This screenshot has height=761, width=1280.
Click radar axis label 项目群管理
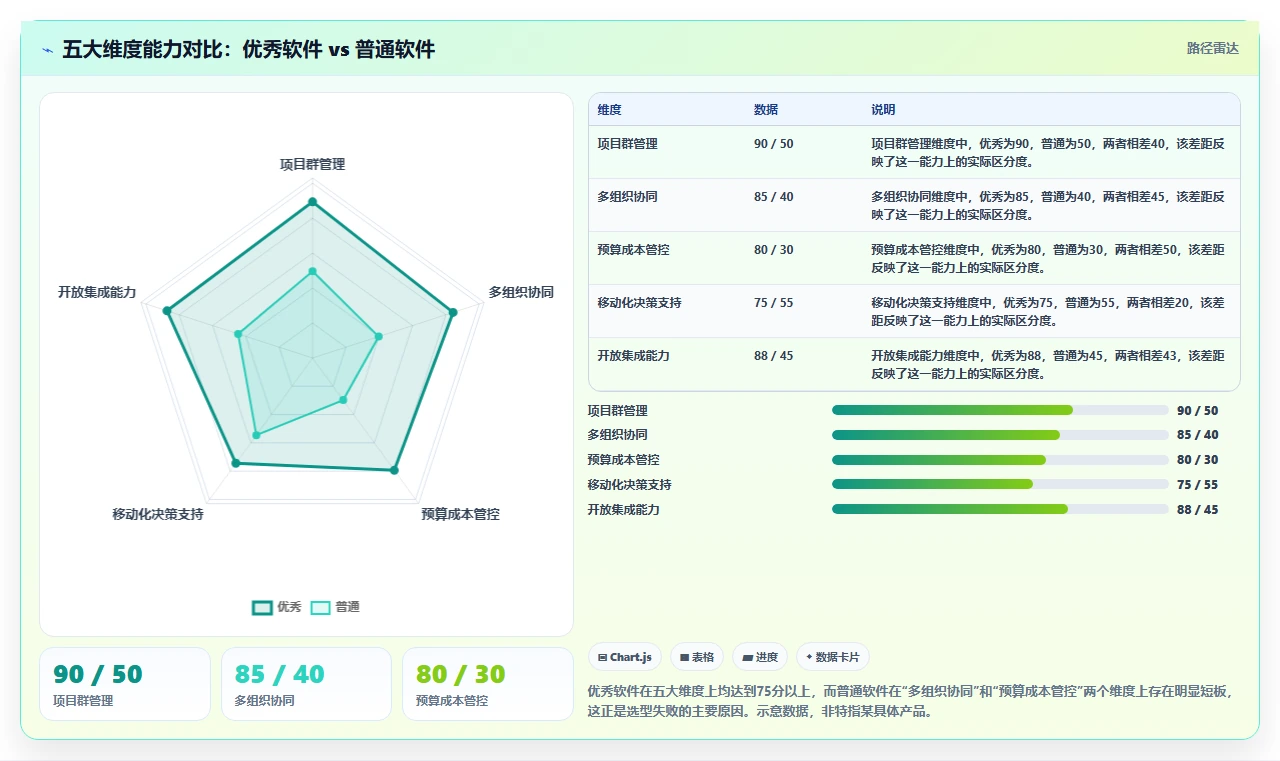click(312, 164)
